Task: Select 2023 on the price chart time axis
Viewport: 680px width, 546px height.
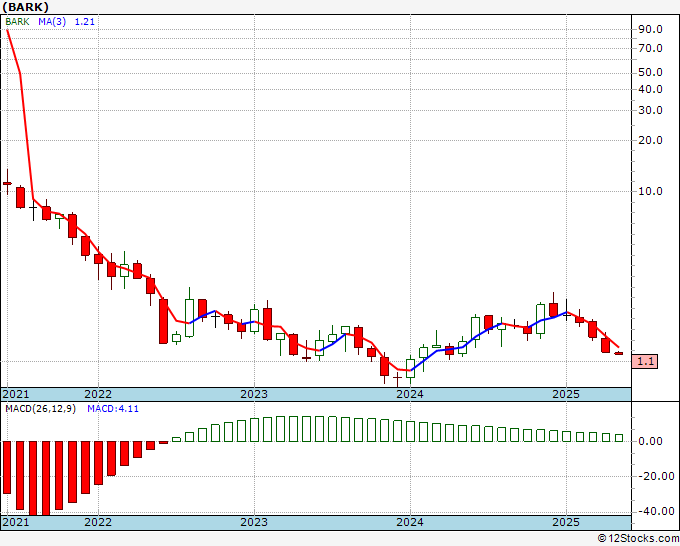Action: pos(254,394)
